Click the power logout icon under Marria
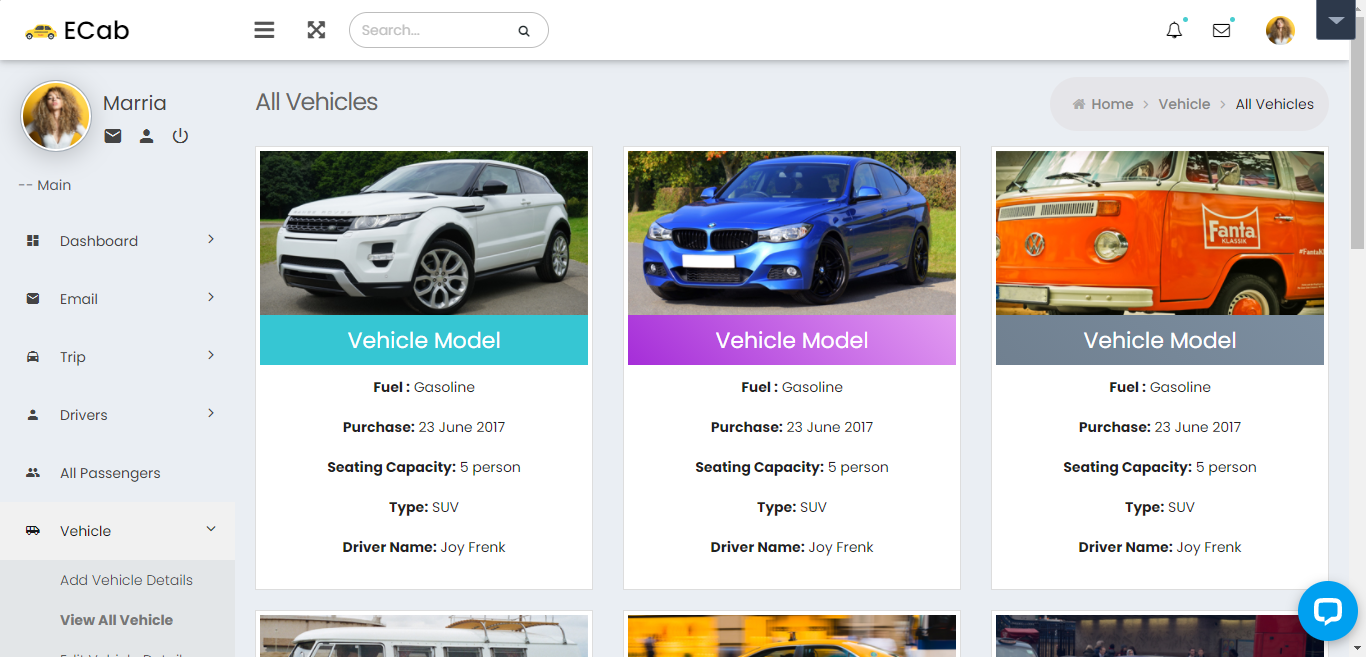Image resolution: width=1366 pixels, height=657 pixels. tap(180, 136)
